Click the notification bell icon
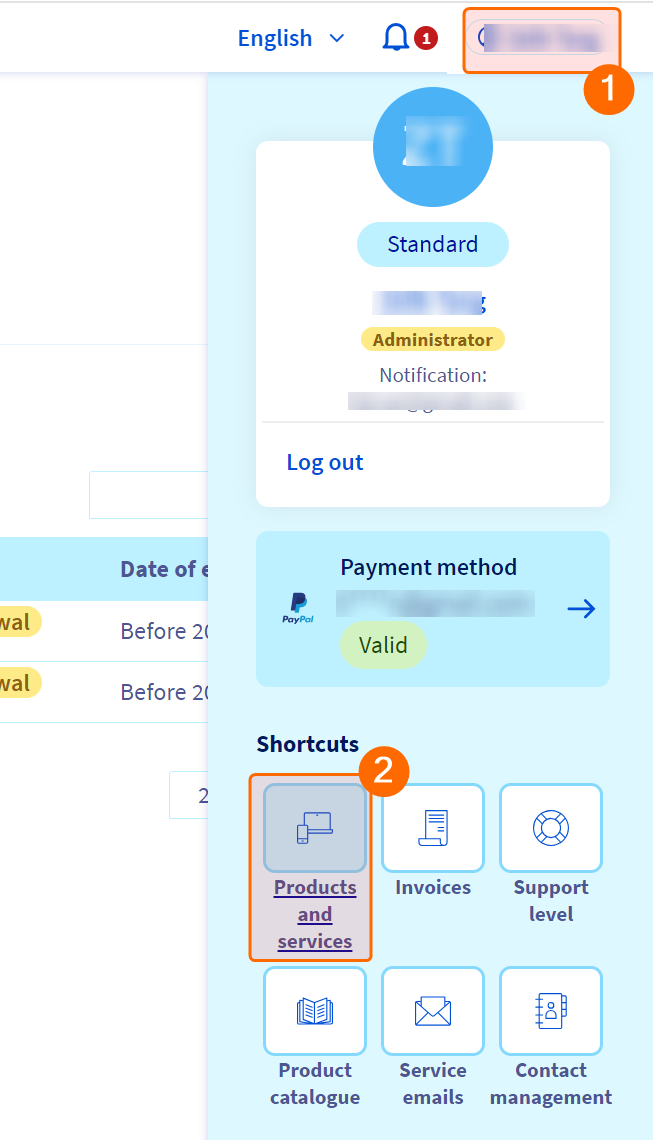Viewport: 653px width, 1140px height. (396, 38)
